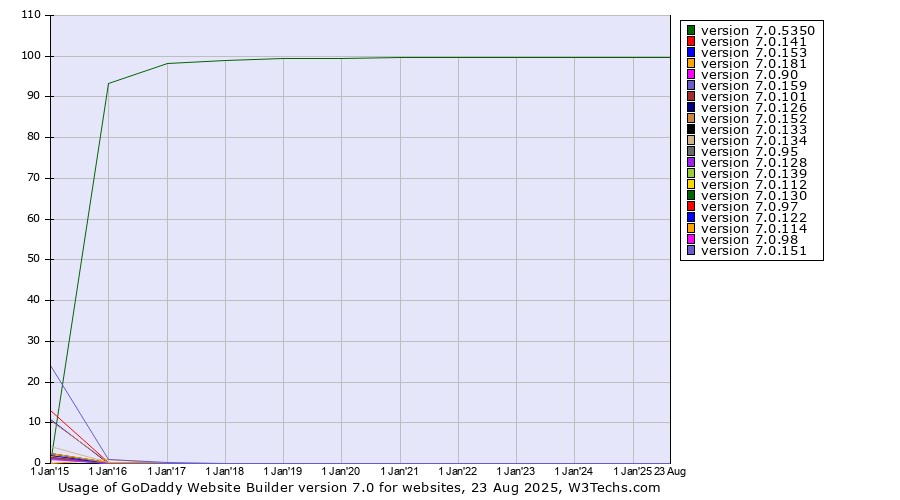Click the black swatch for version 7.0.133
The image size is (900, 500).
pos(691,129)
